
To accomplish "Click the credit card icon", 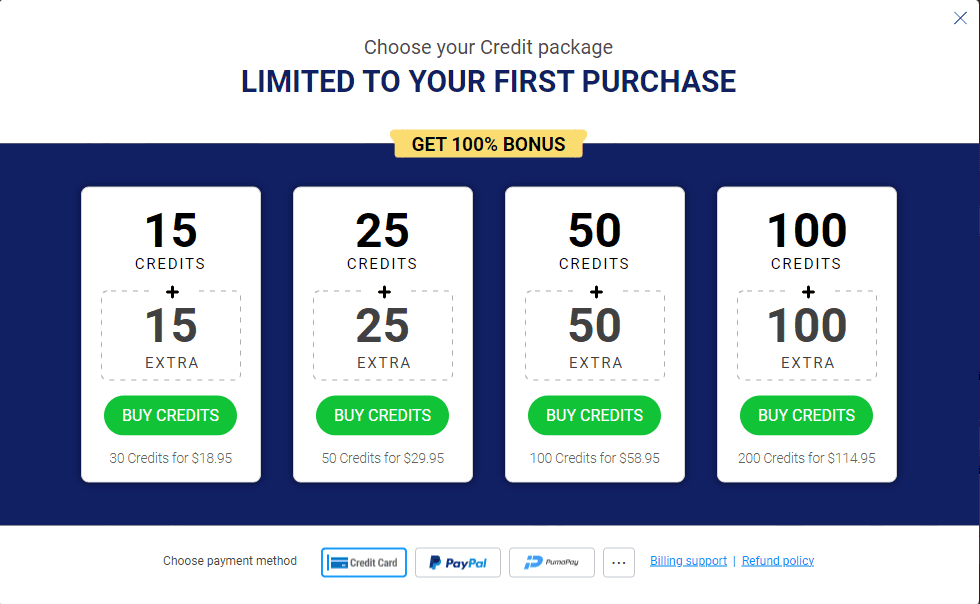I will click(x=338, y=563).
